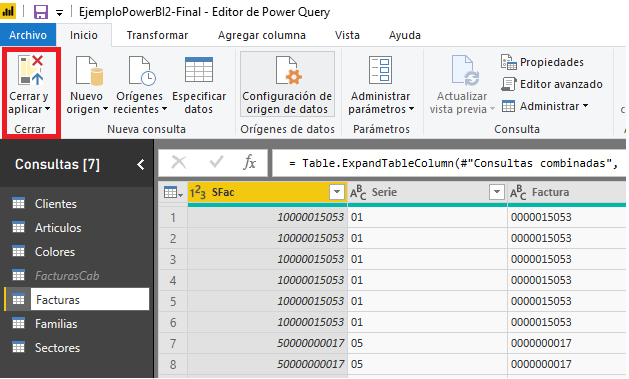
Task: Open the Archivo menu
Action: click(28, 35)
